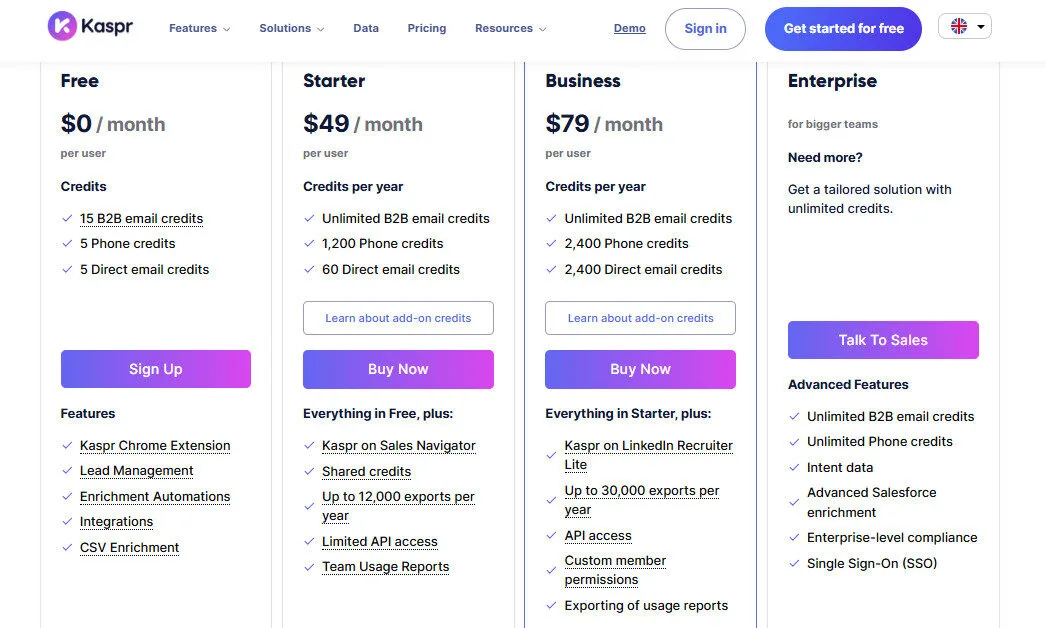Expand the Features navigation dropdown

tap(199, 29)
